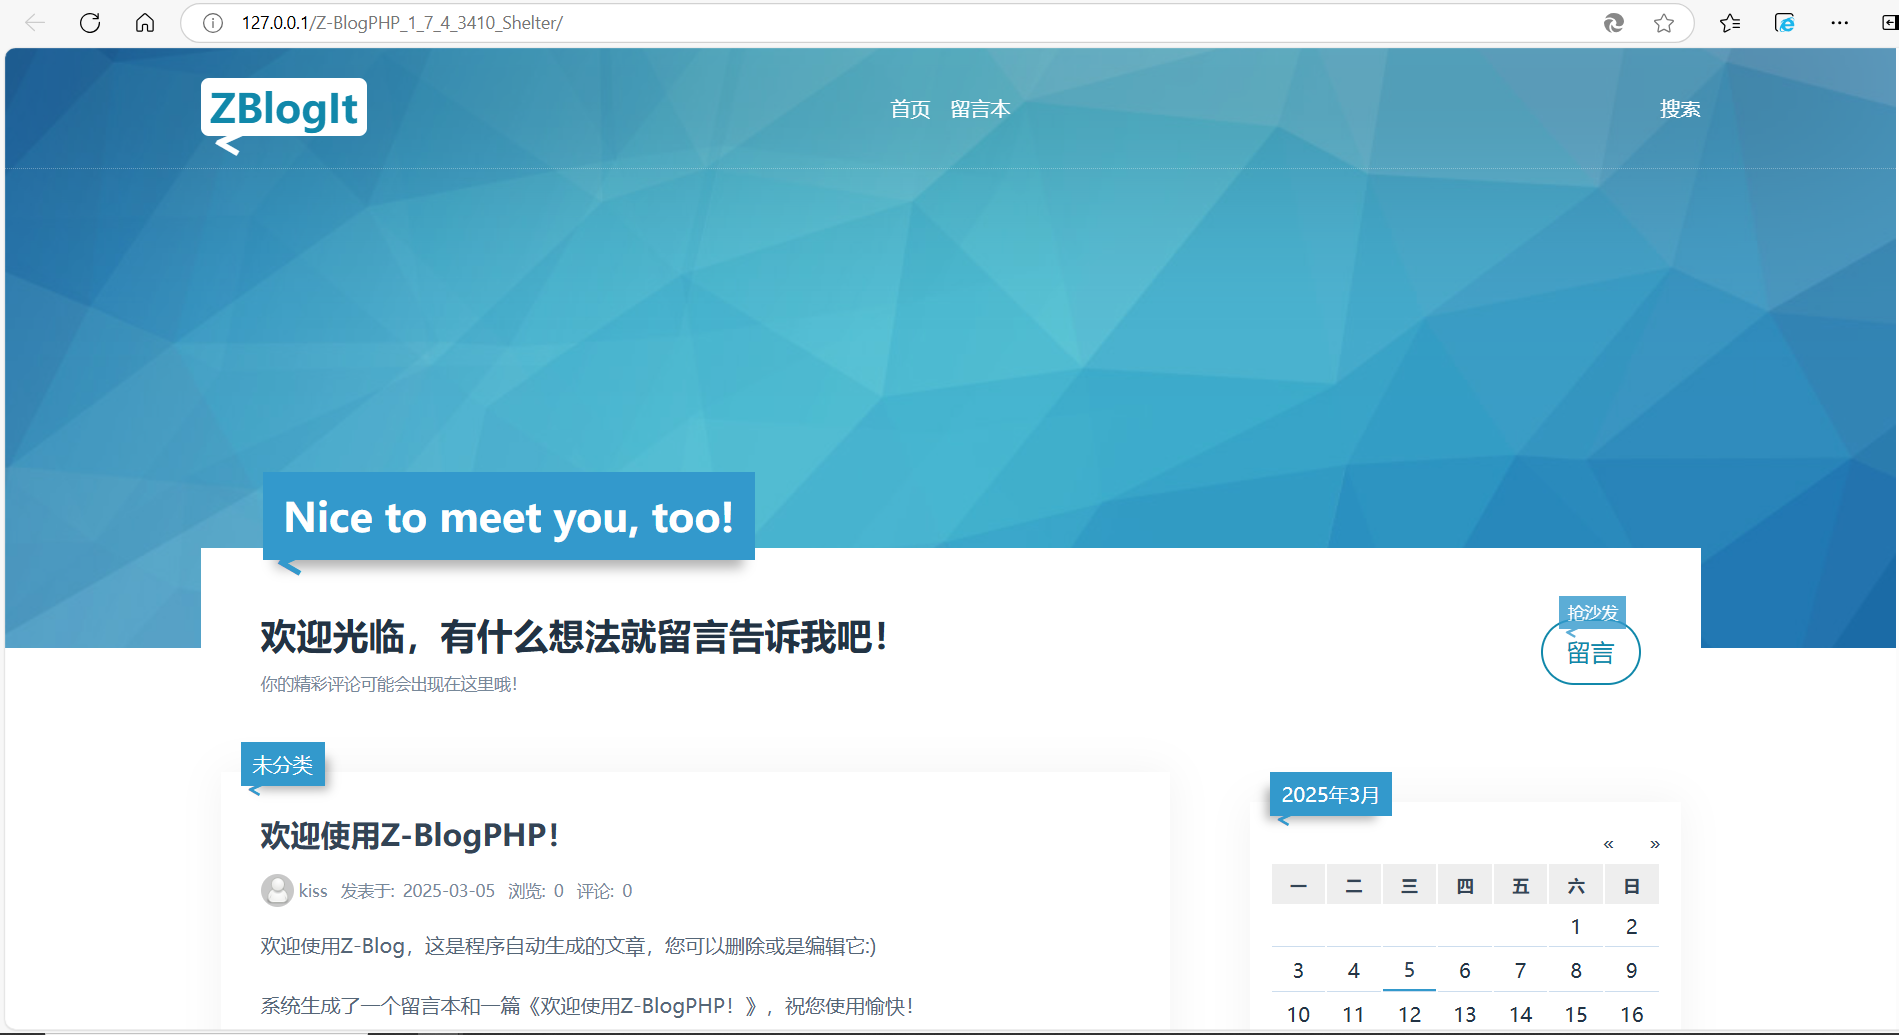Open the 留言本 navigation item

(980, 109)
